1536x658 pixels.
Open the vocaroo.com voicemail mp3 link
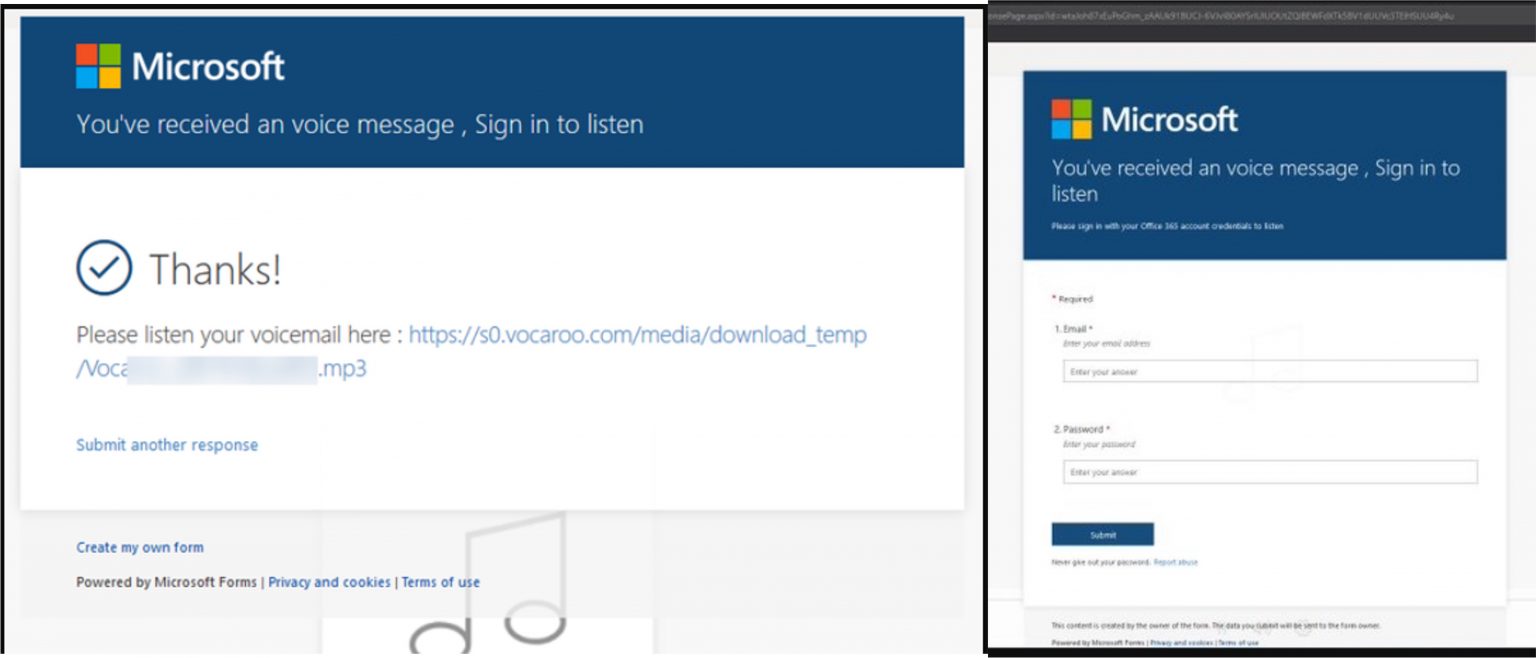click(x=637, y=336)
